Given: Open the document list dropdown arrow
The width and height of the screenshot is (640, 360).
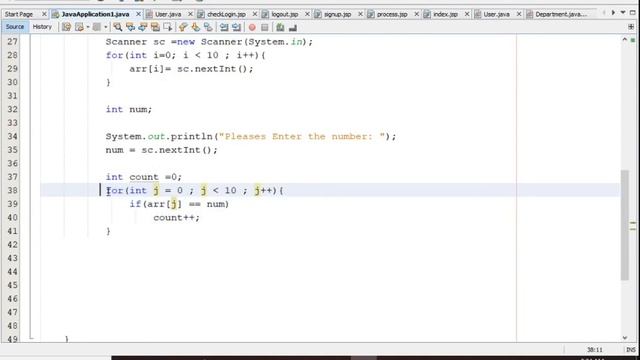Looking at the screenshot, I should pyautogui.click(x=623, y=13).
